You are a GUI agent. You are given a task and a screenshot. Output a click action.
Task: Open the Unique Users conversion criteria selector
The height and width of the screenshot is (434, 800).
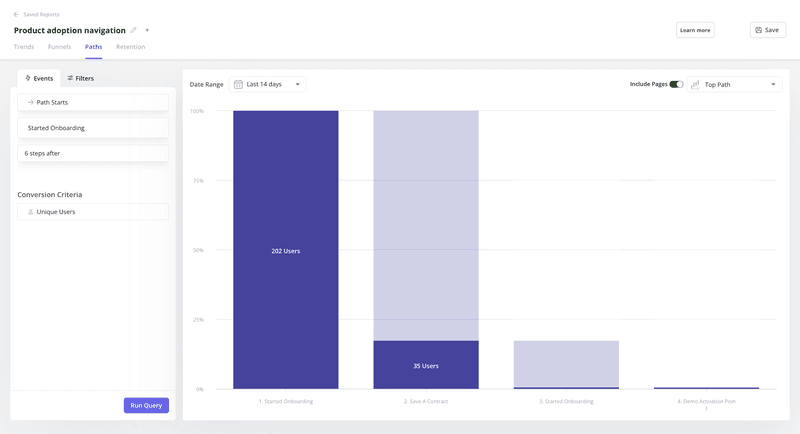tap(93, 212)
